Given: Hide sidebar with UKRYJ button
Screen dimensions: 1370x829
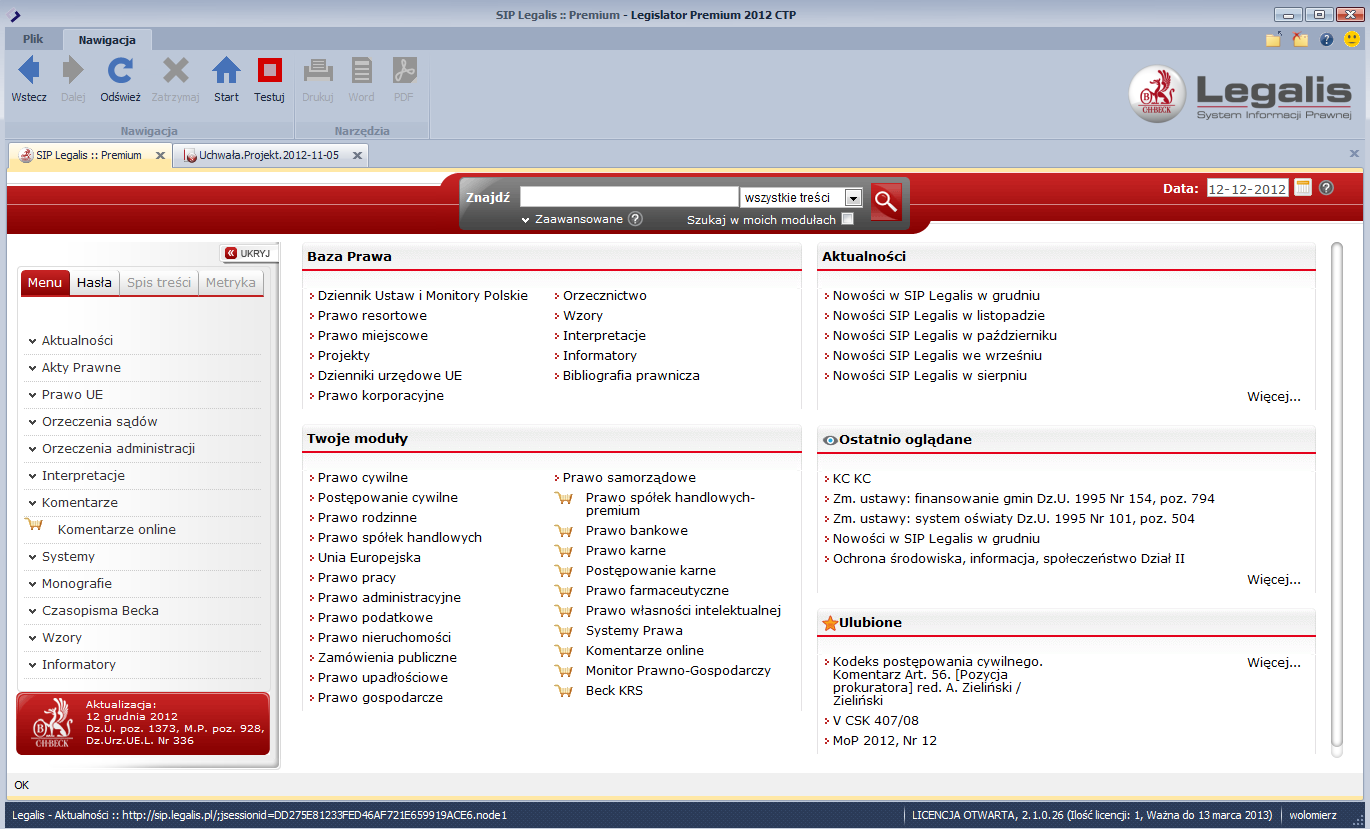Looking at the screenshot, I should tap(247, 253).
